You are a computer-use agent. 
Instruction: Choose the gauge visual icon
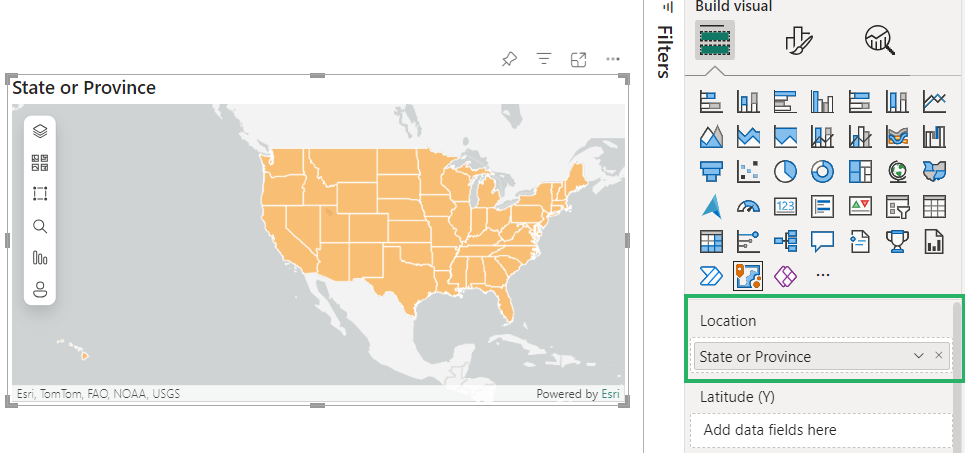[748, 206]
